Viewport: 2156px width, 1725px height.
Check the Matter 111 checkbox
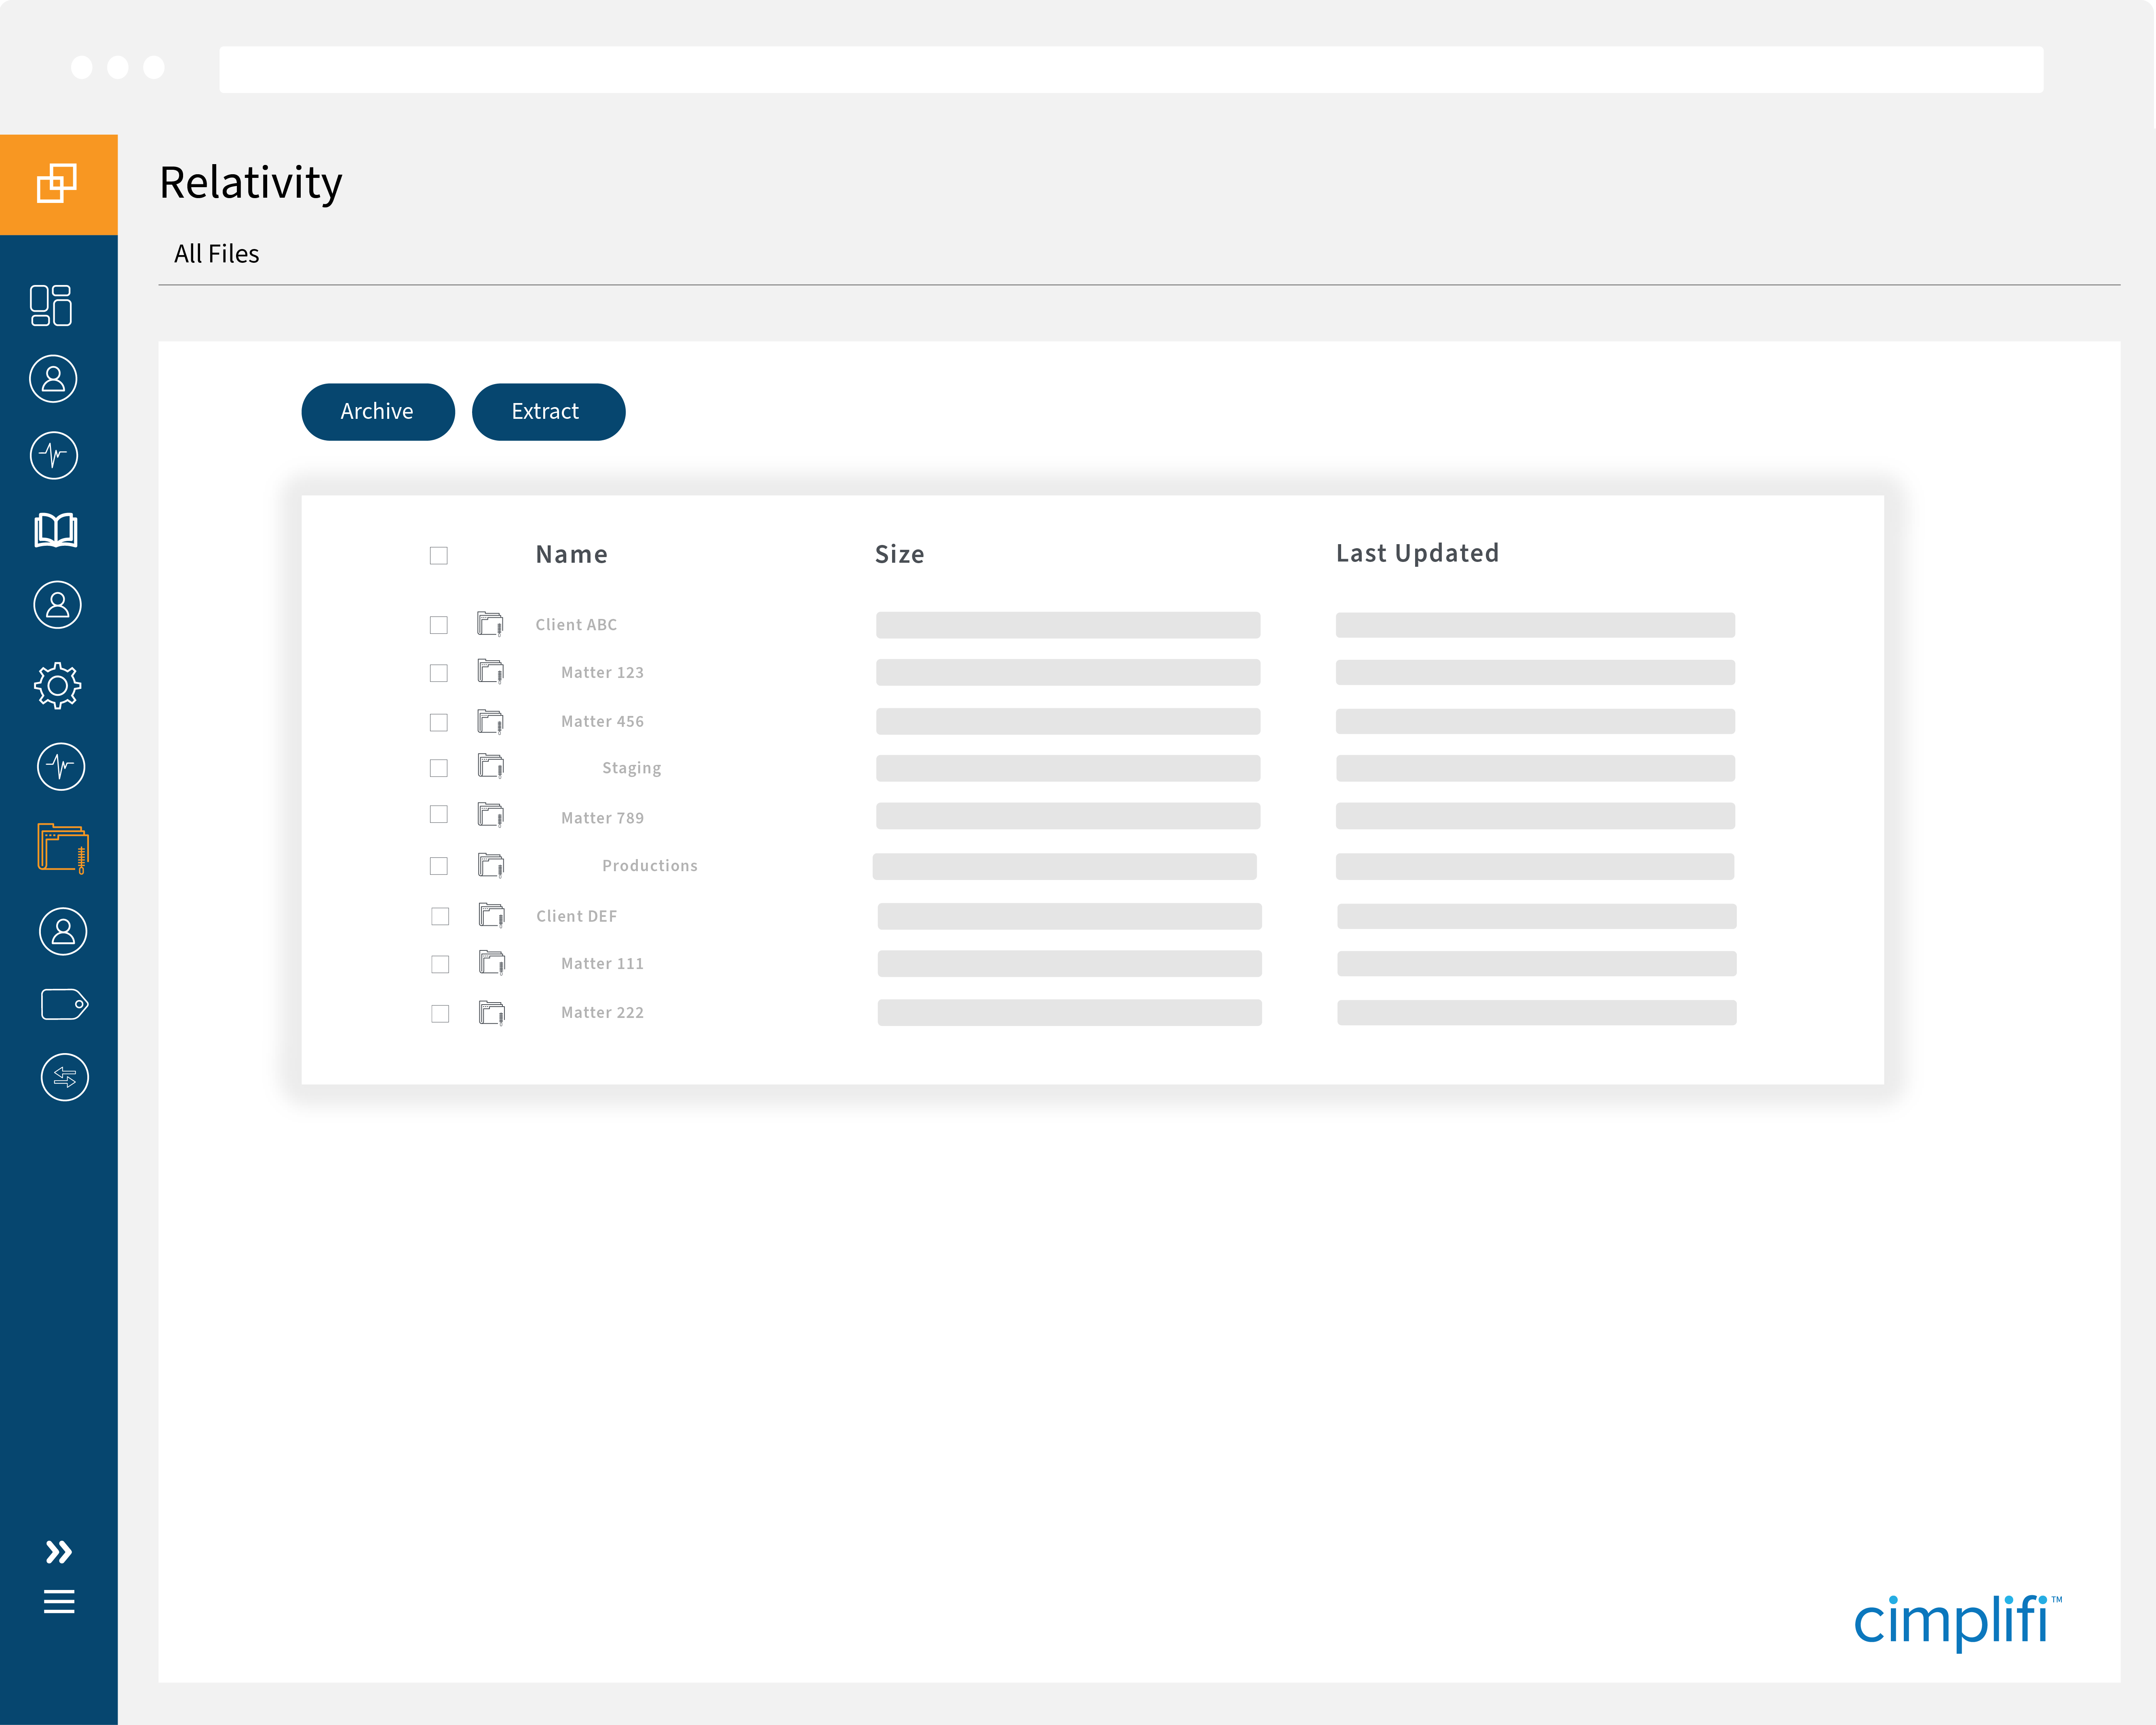[440, 964]
